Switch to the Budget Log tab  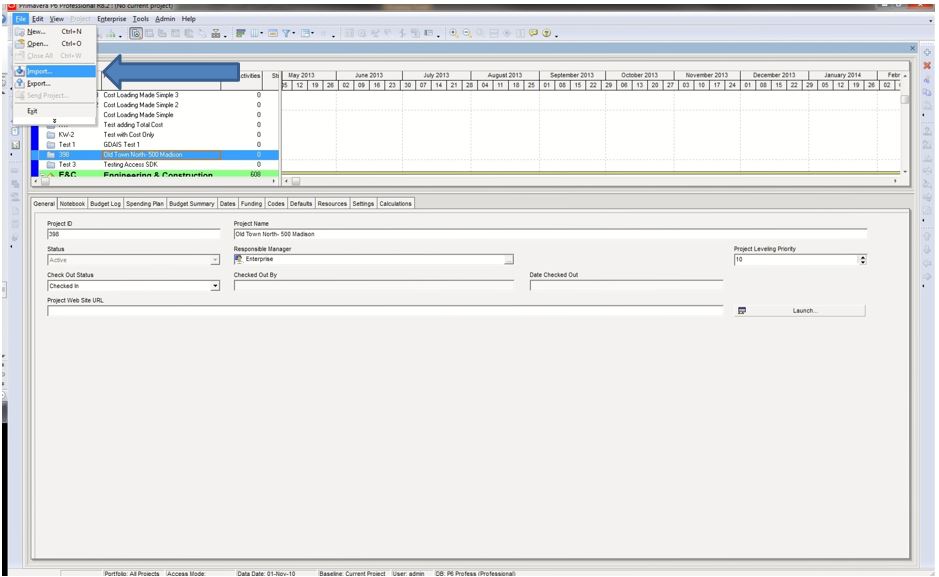pyautogui.click(x=105, y=204)
